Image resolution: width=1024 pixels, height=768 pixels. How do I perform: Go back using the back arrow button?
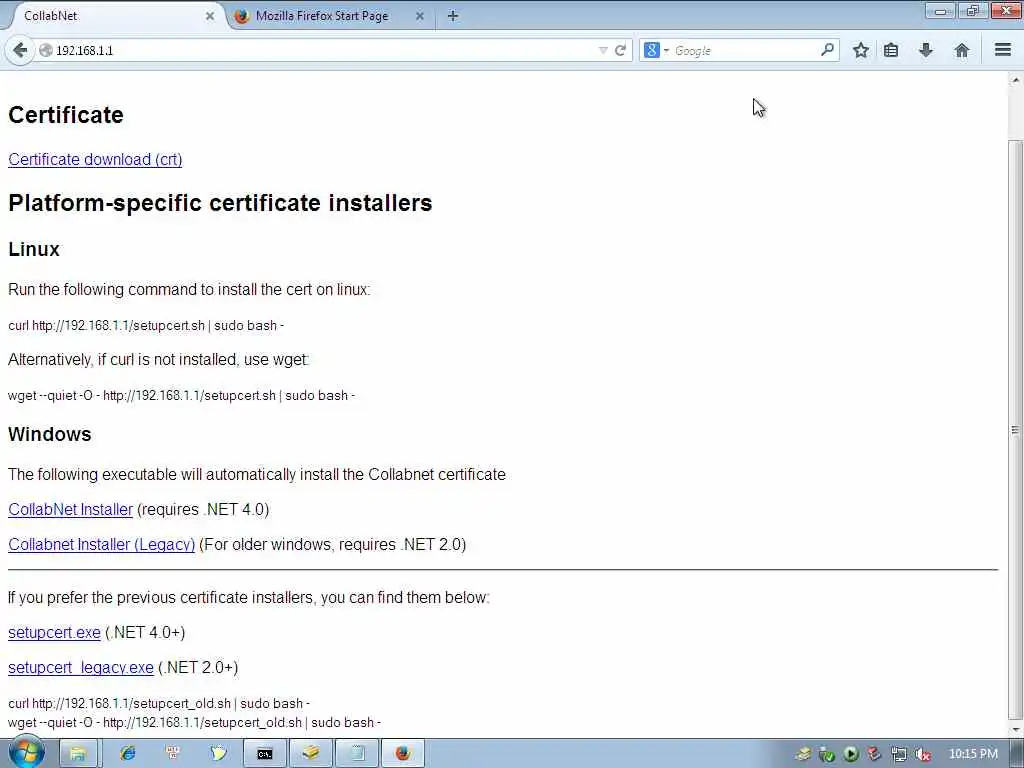[x=20, y=50]
